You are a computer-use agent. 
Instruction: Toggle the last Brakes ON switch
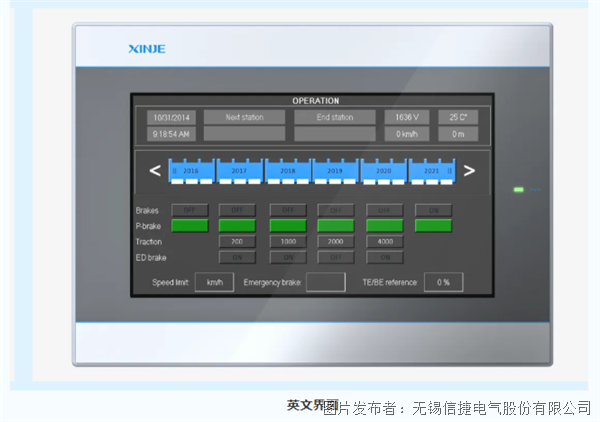[x=433, y=210]
